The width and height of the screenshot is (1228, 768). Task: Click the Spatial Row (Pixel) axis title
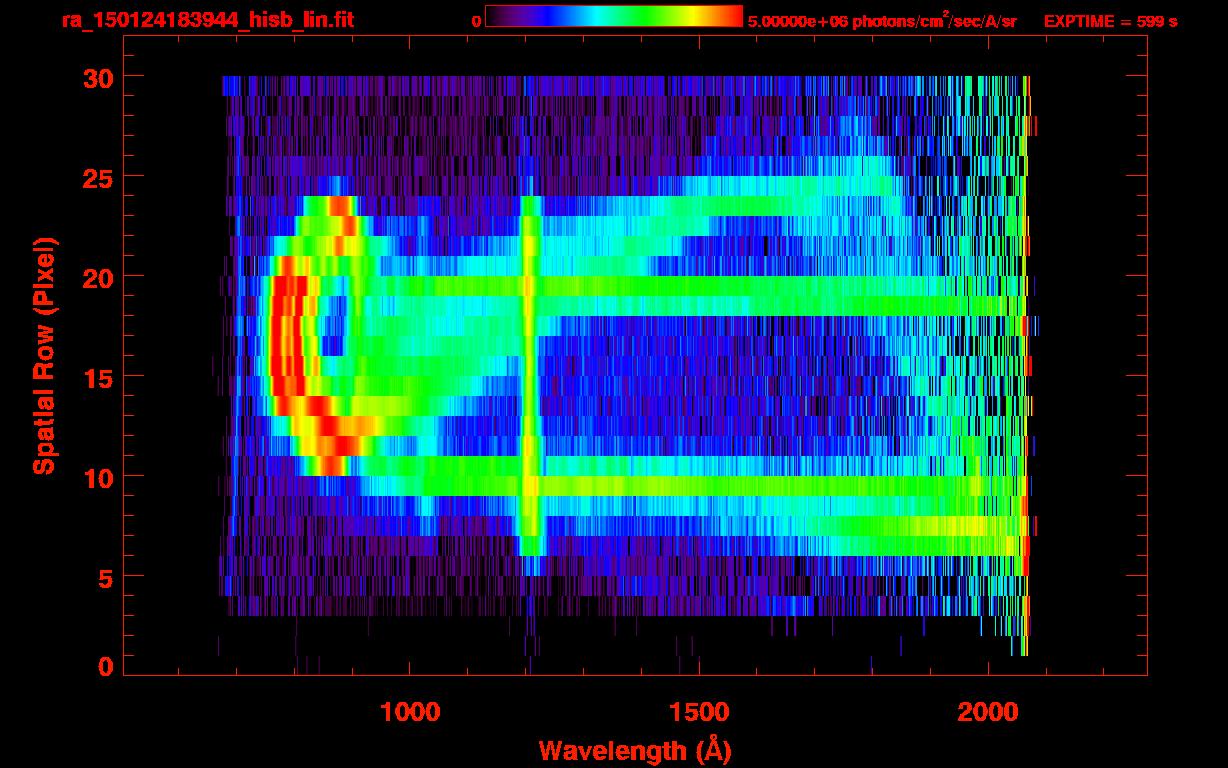43,356
